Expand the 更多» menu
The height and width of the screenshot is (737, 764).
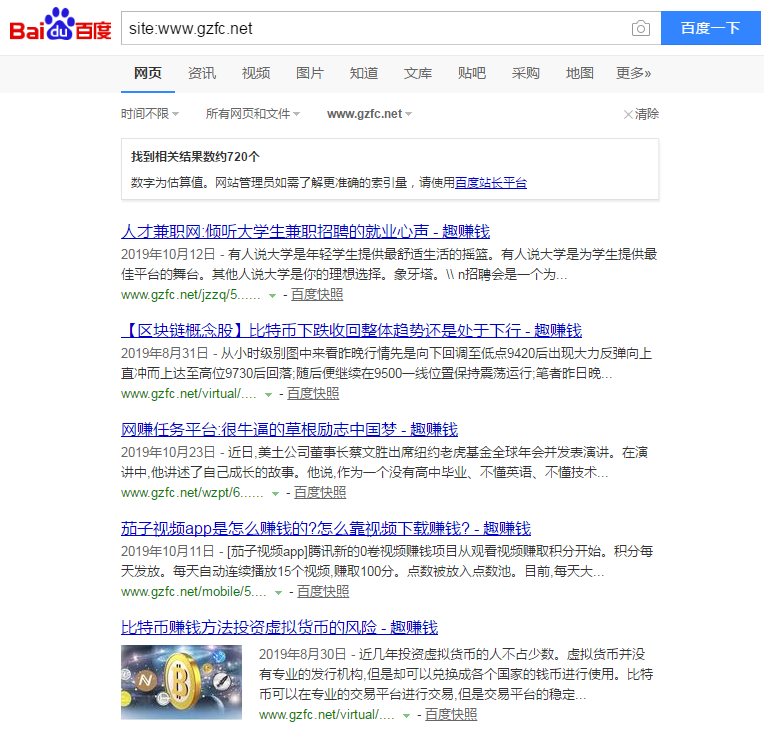[633, 73]
